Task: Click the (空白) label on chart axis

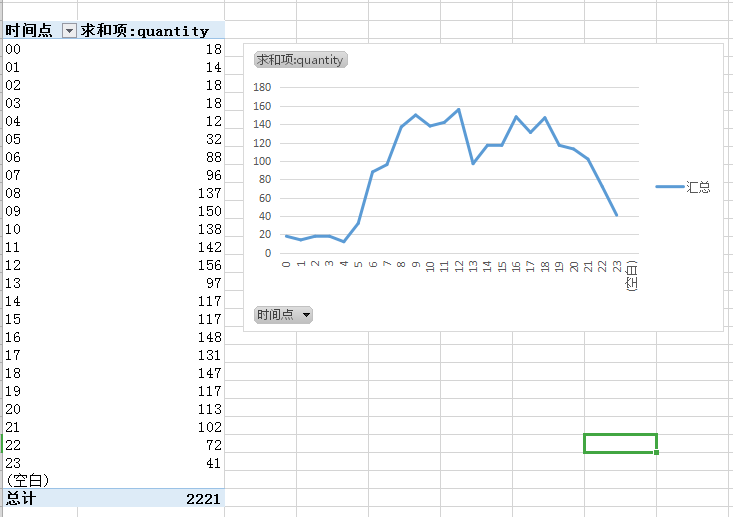Action: (632, 276)
